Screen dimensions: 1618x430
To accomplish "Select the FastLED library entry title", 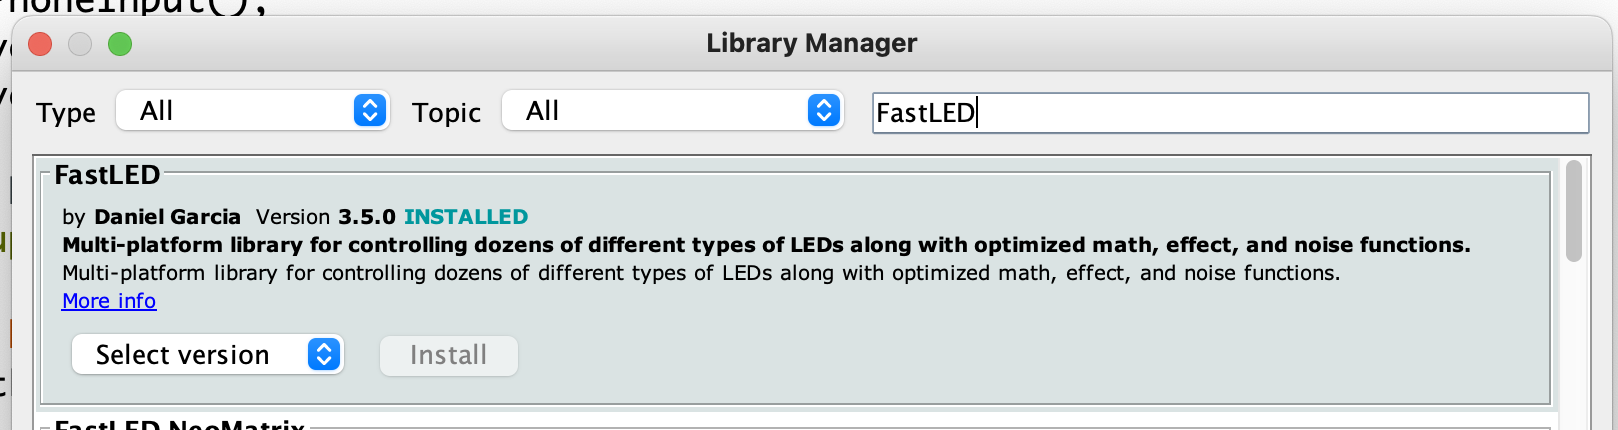I will coord(107,175).
